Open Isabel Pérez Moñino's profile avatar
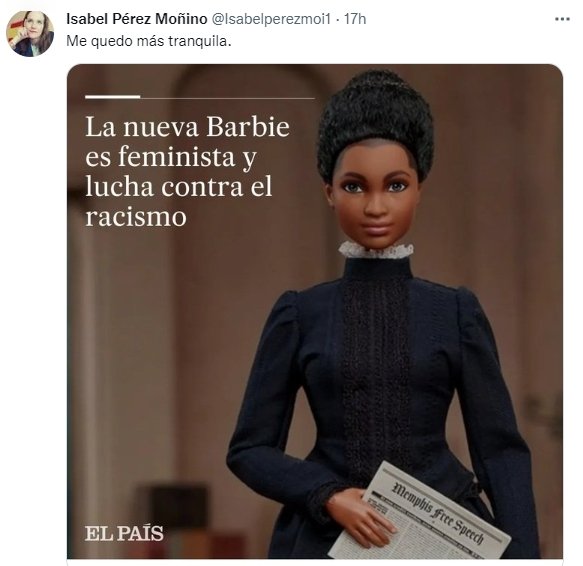The width and height of the screenshot is (583, 566). (30, 33)
